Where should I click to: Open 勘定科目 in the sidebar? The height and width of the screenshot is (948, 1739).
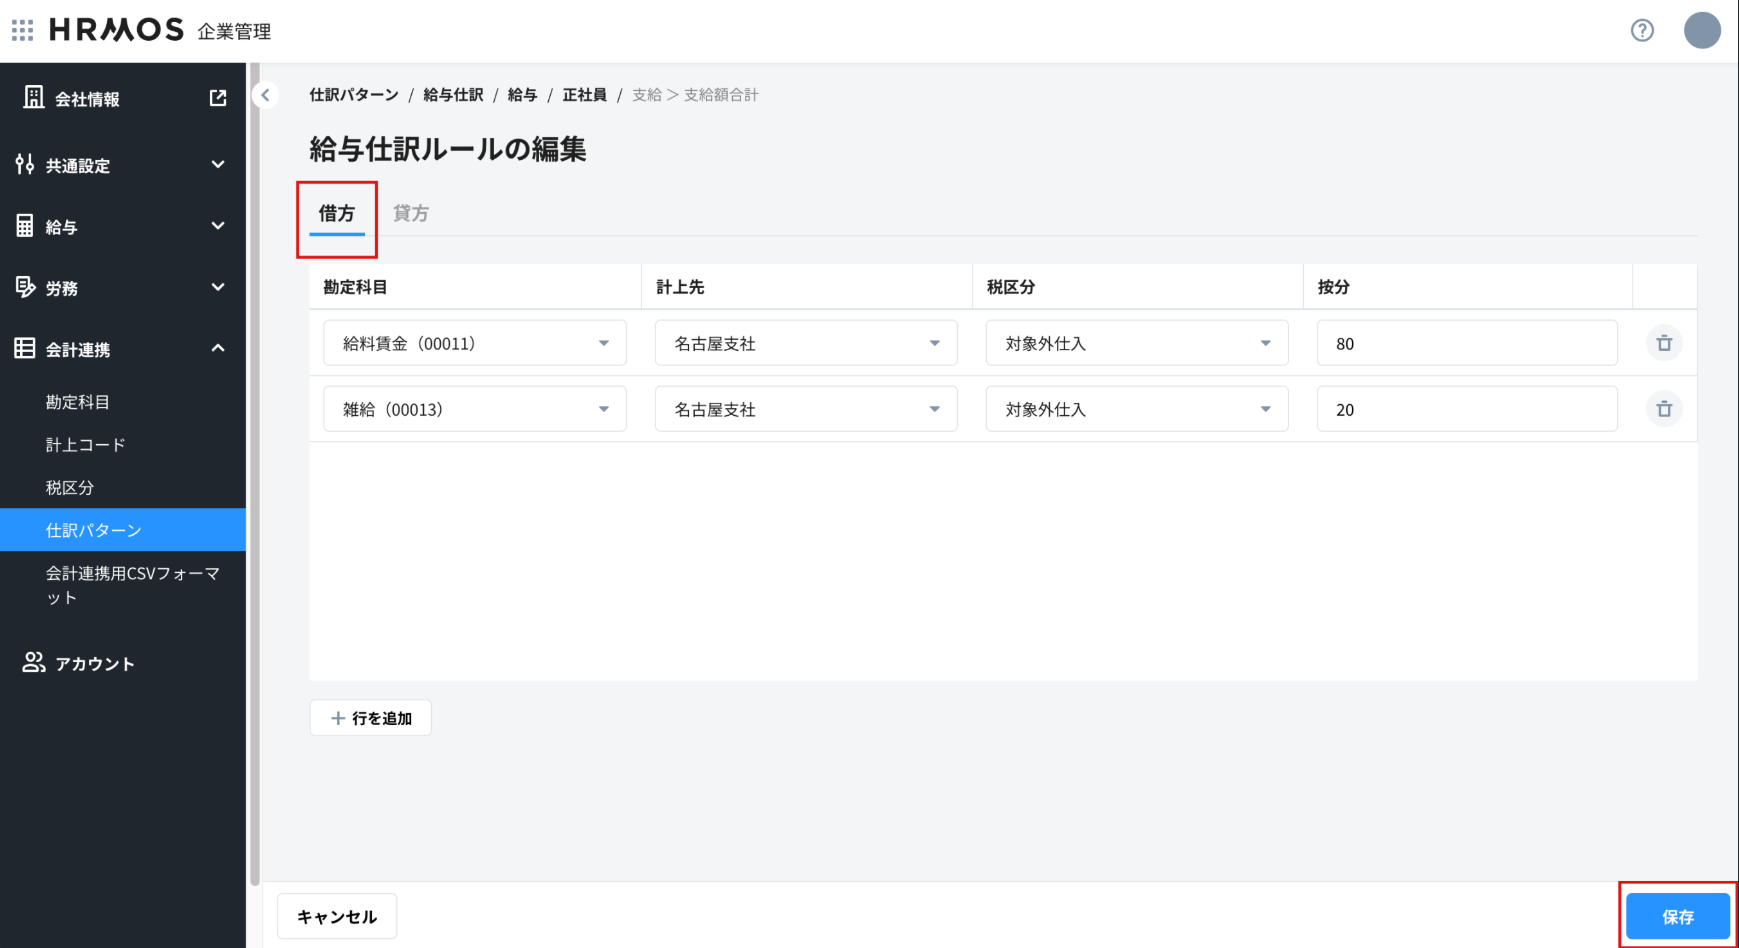tap(78, 402)
